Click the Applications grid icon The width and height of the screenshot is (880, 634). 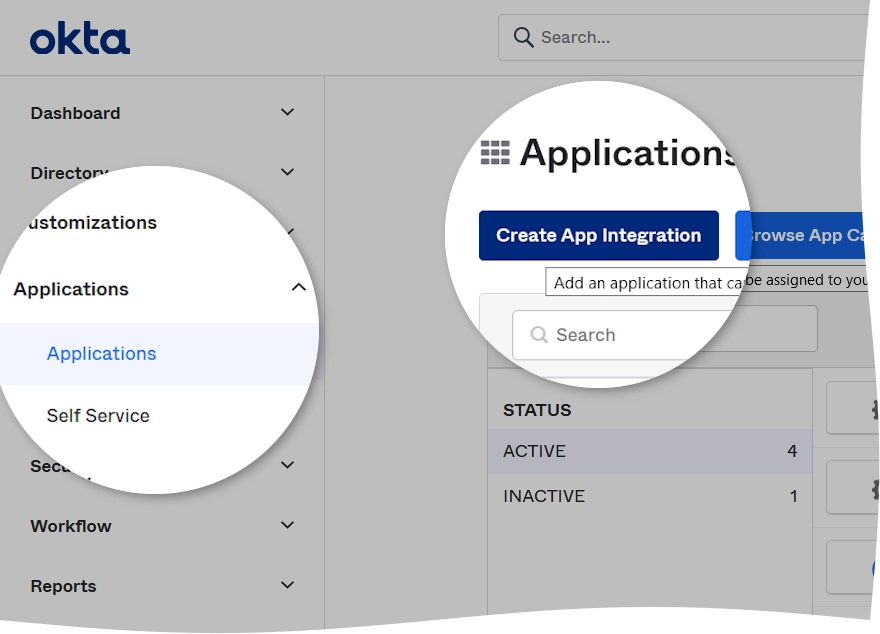pos(495,153)
